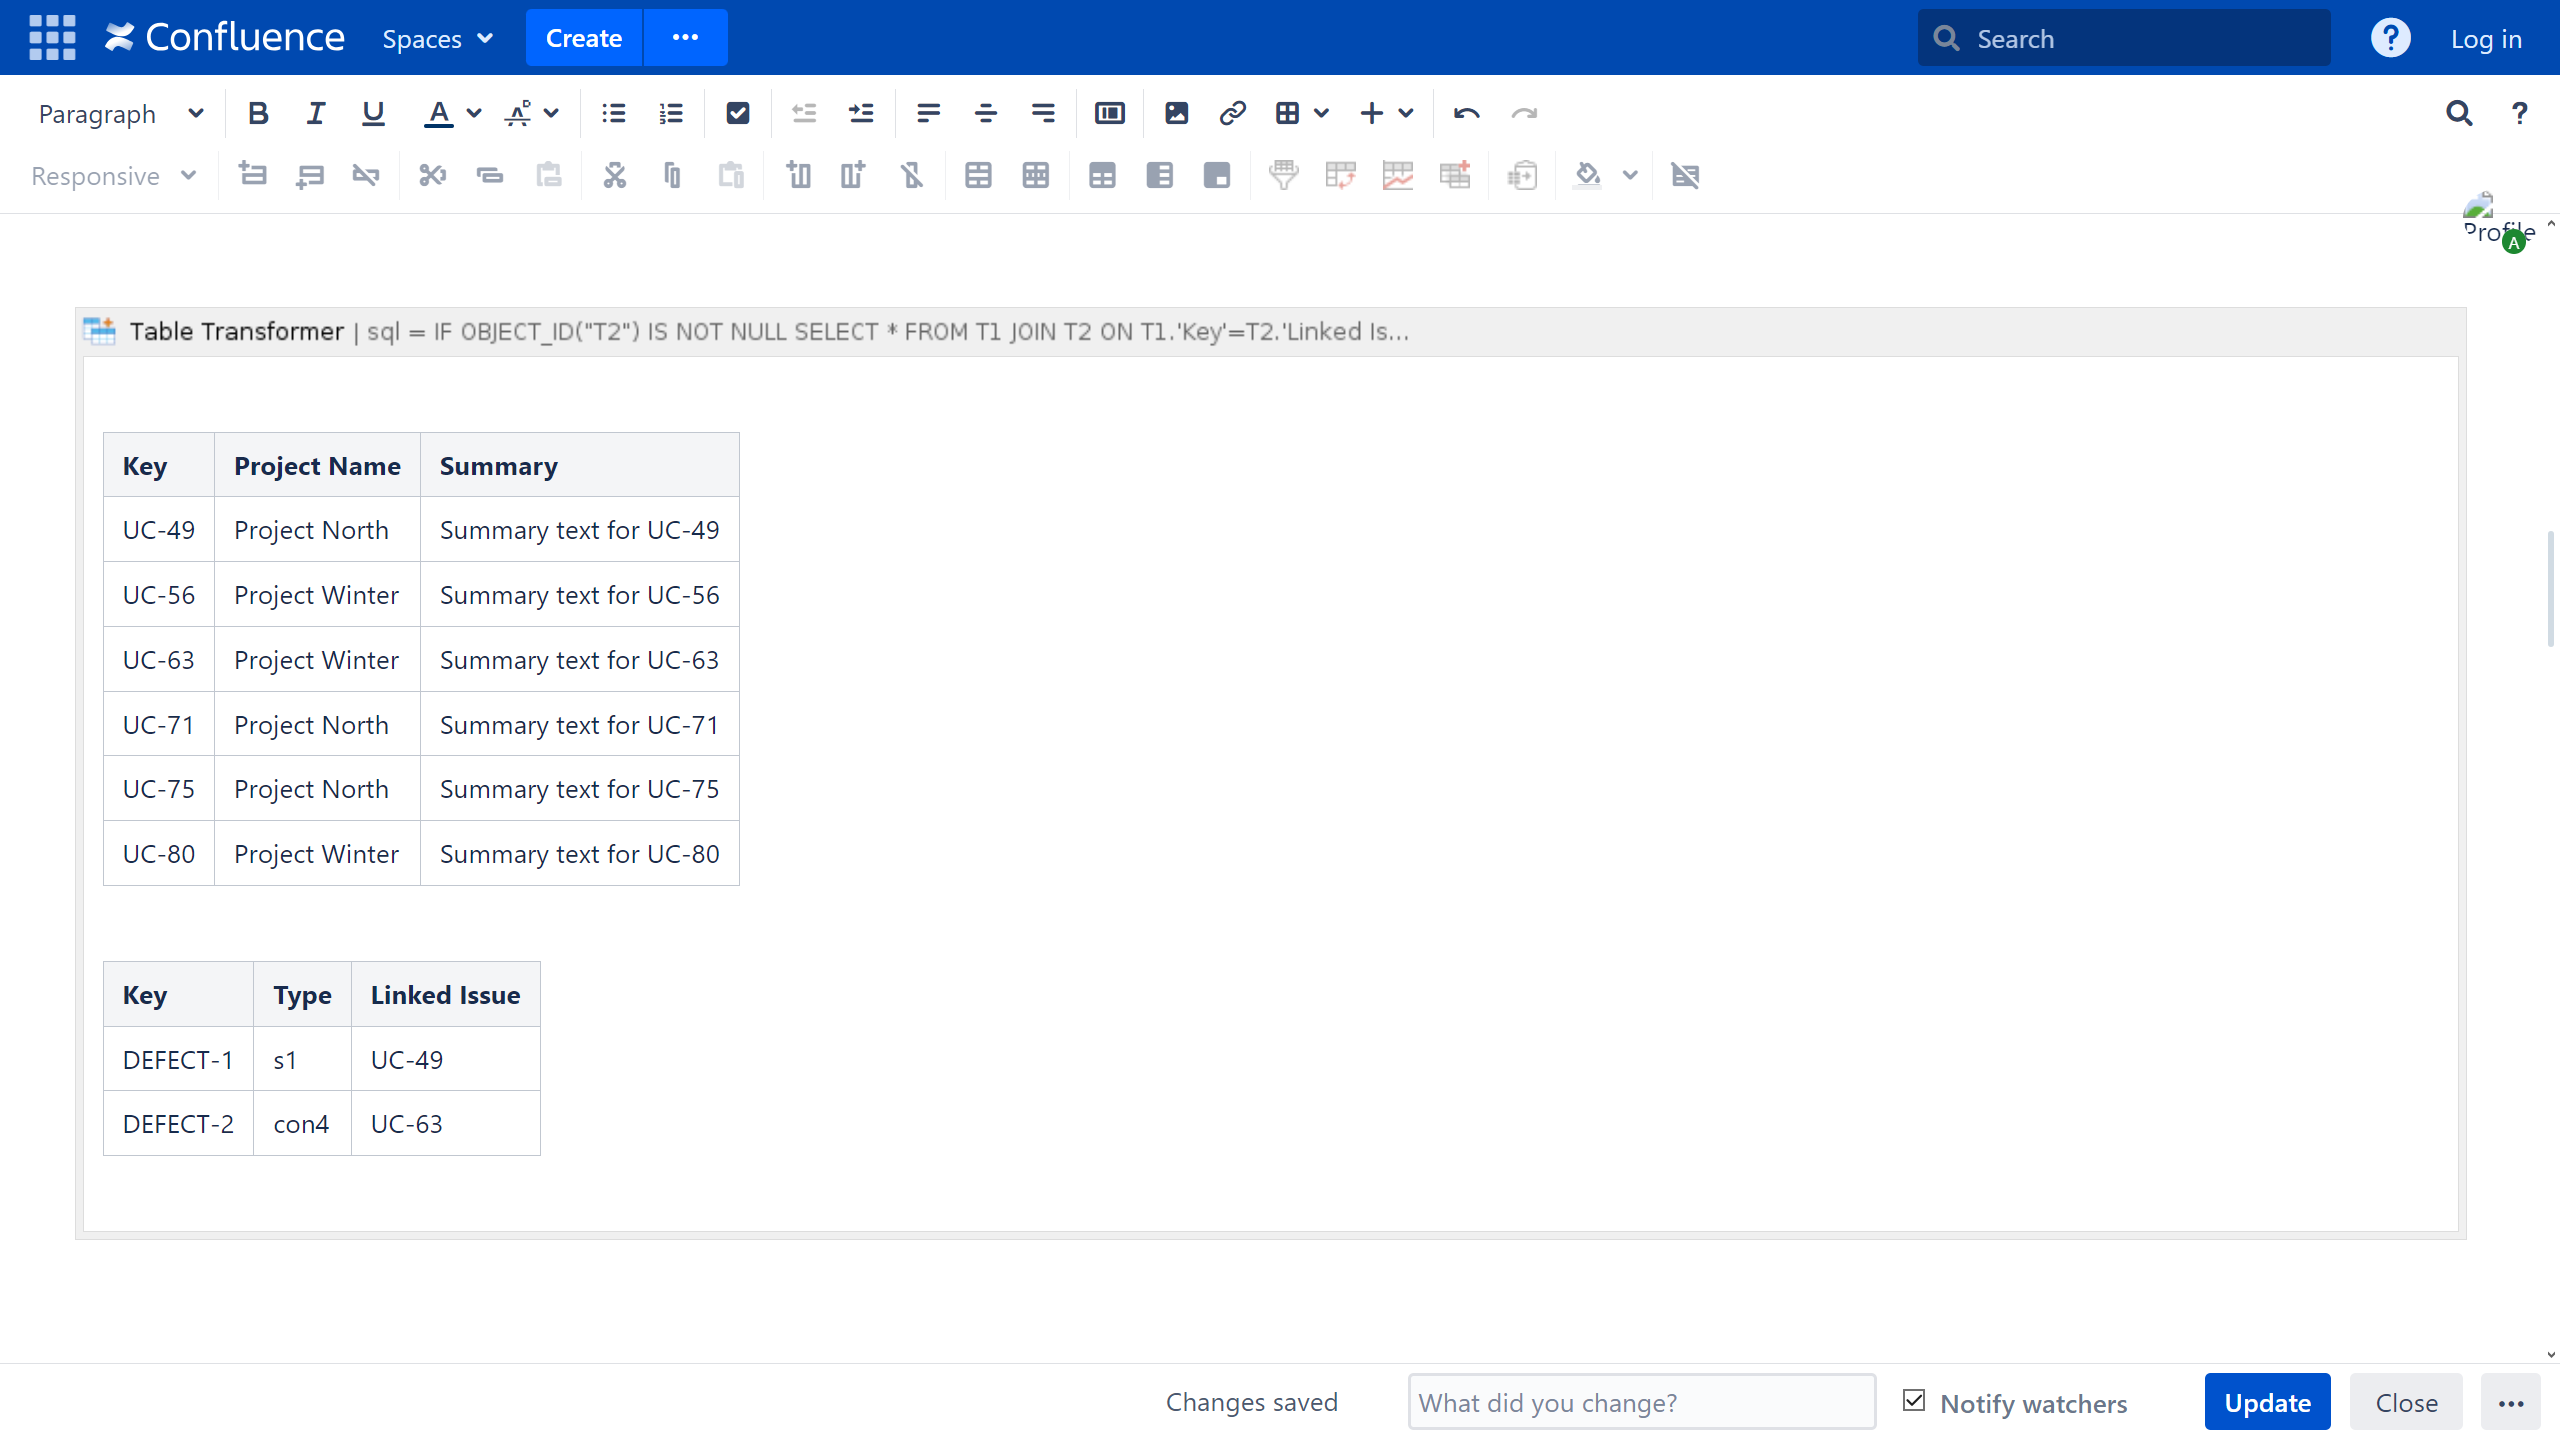Screen dimensions: 2560x1440
Task: Toggle the Notify watchers checkbox
Action: point(1914,1401)
